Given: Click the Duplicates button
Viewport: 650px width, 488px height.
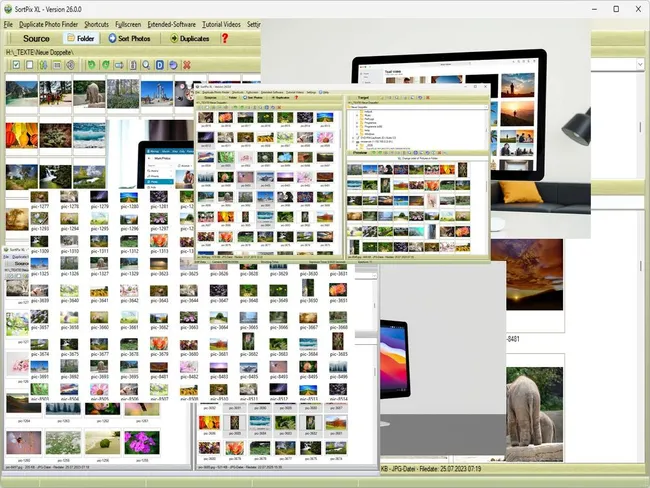Looking at the screenshot, I should 190,39.
